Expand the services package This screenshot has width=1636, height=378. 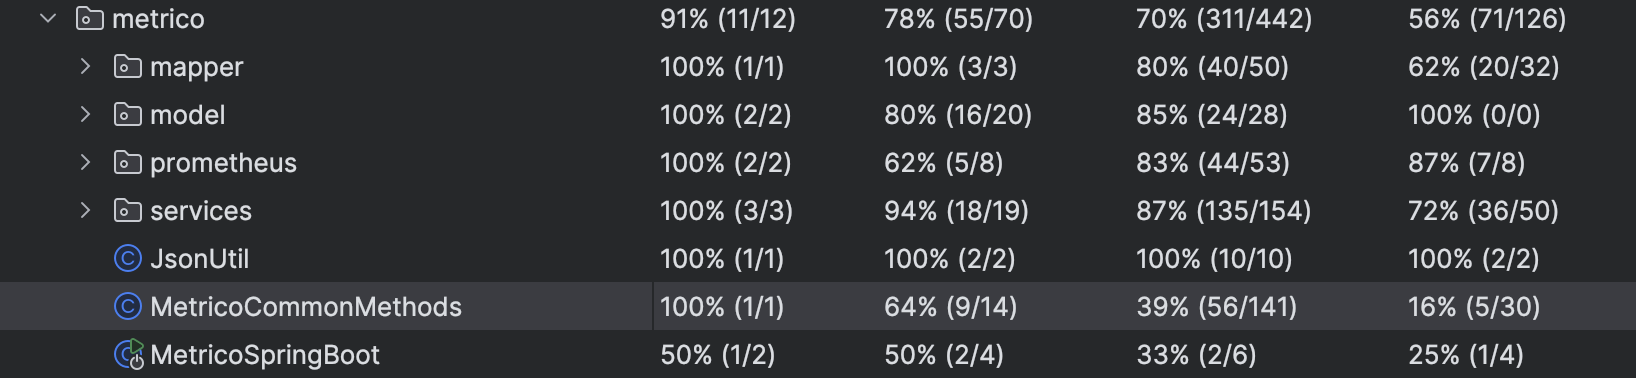(86, 210)
